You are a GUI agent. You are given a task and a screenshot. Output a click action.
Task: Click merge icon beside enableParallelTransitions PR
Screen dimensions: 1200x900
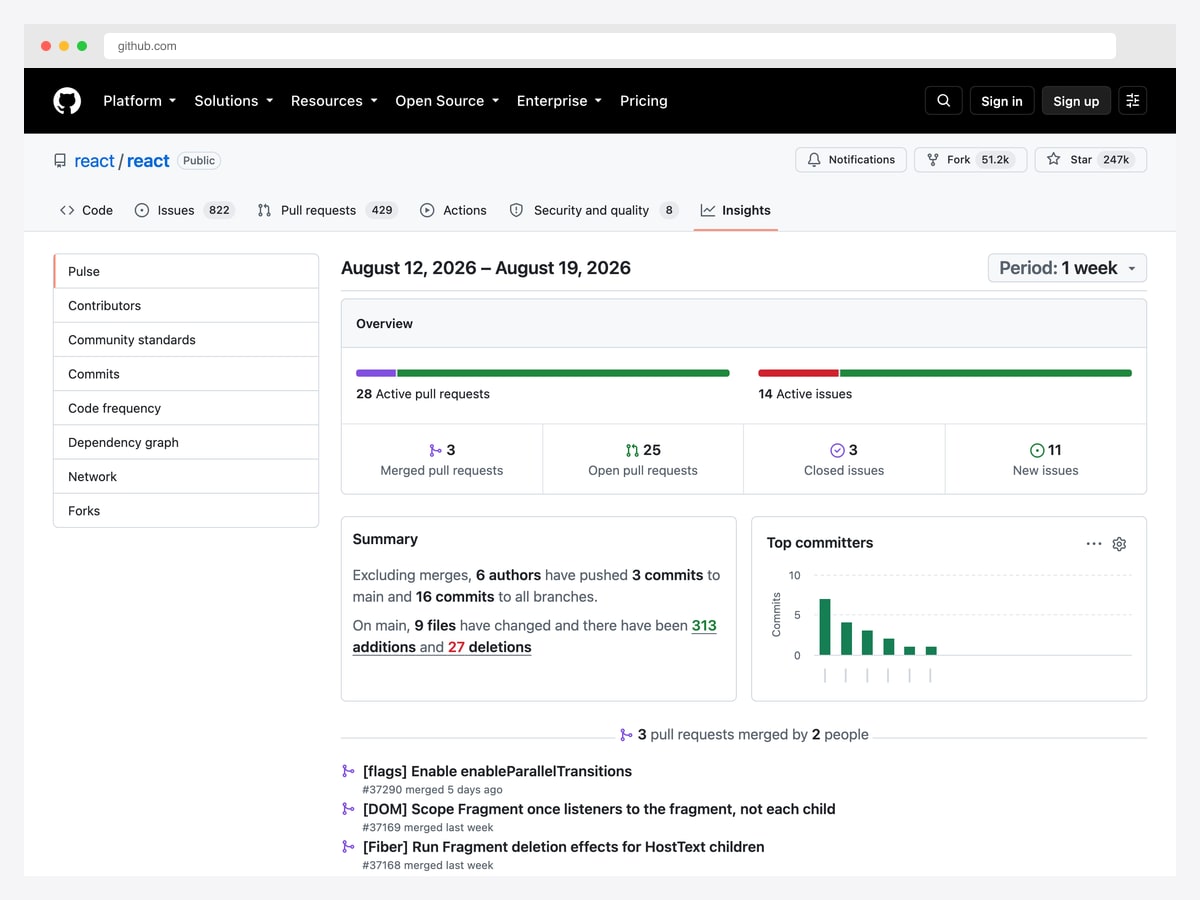(348, 771)
